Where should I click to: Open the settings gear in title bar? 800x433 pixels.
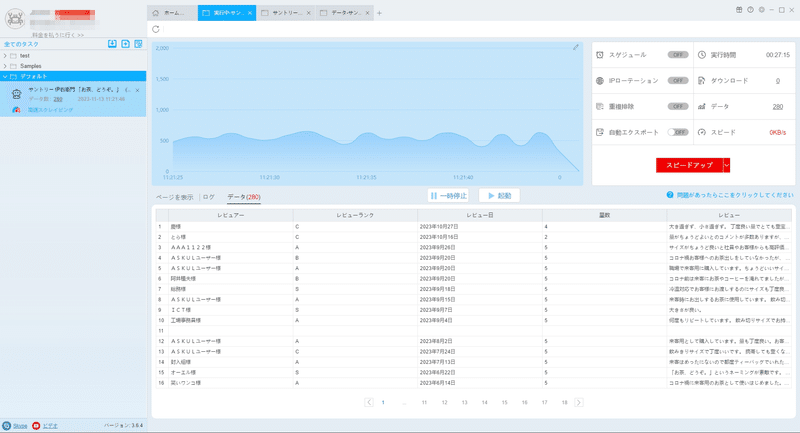(x=761, y=10)
